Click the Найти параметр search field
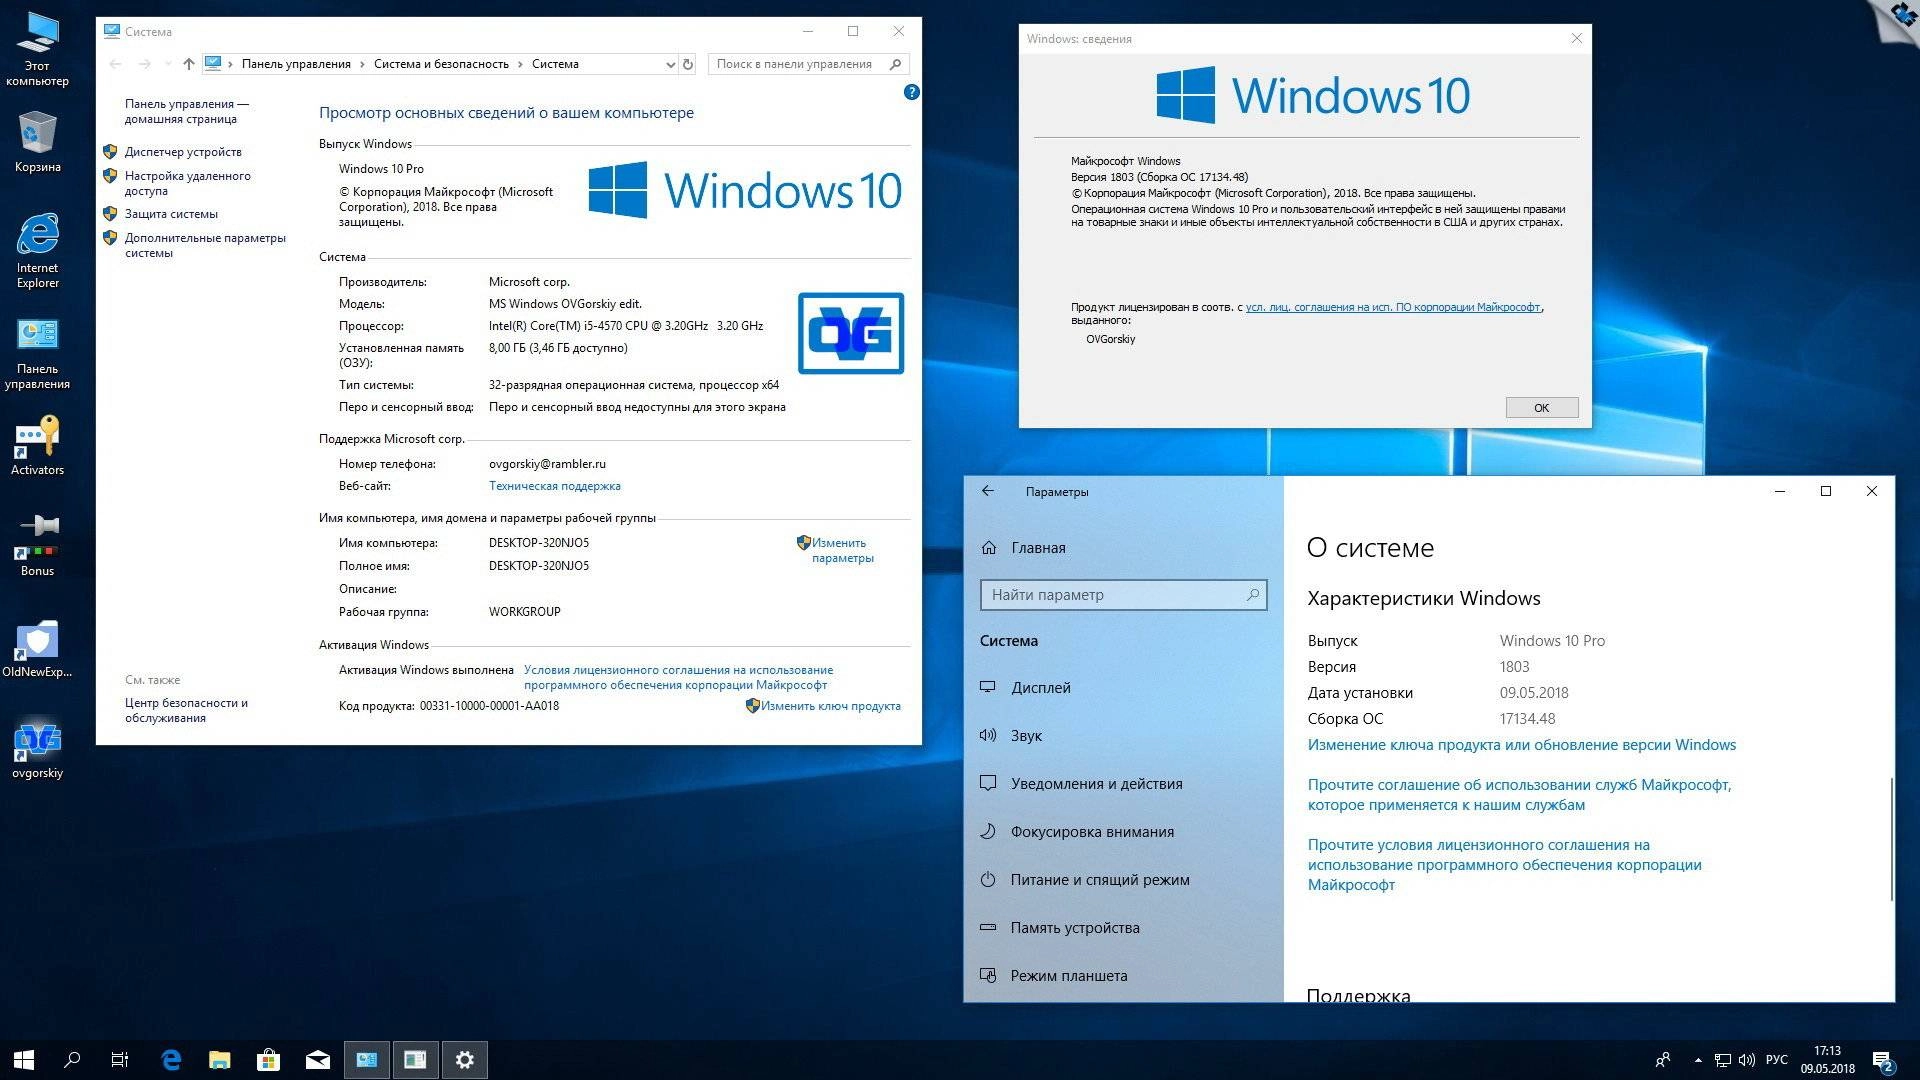Screen dimensions: 1920x1080 (1123, 595)
